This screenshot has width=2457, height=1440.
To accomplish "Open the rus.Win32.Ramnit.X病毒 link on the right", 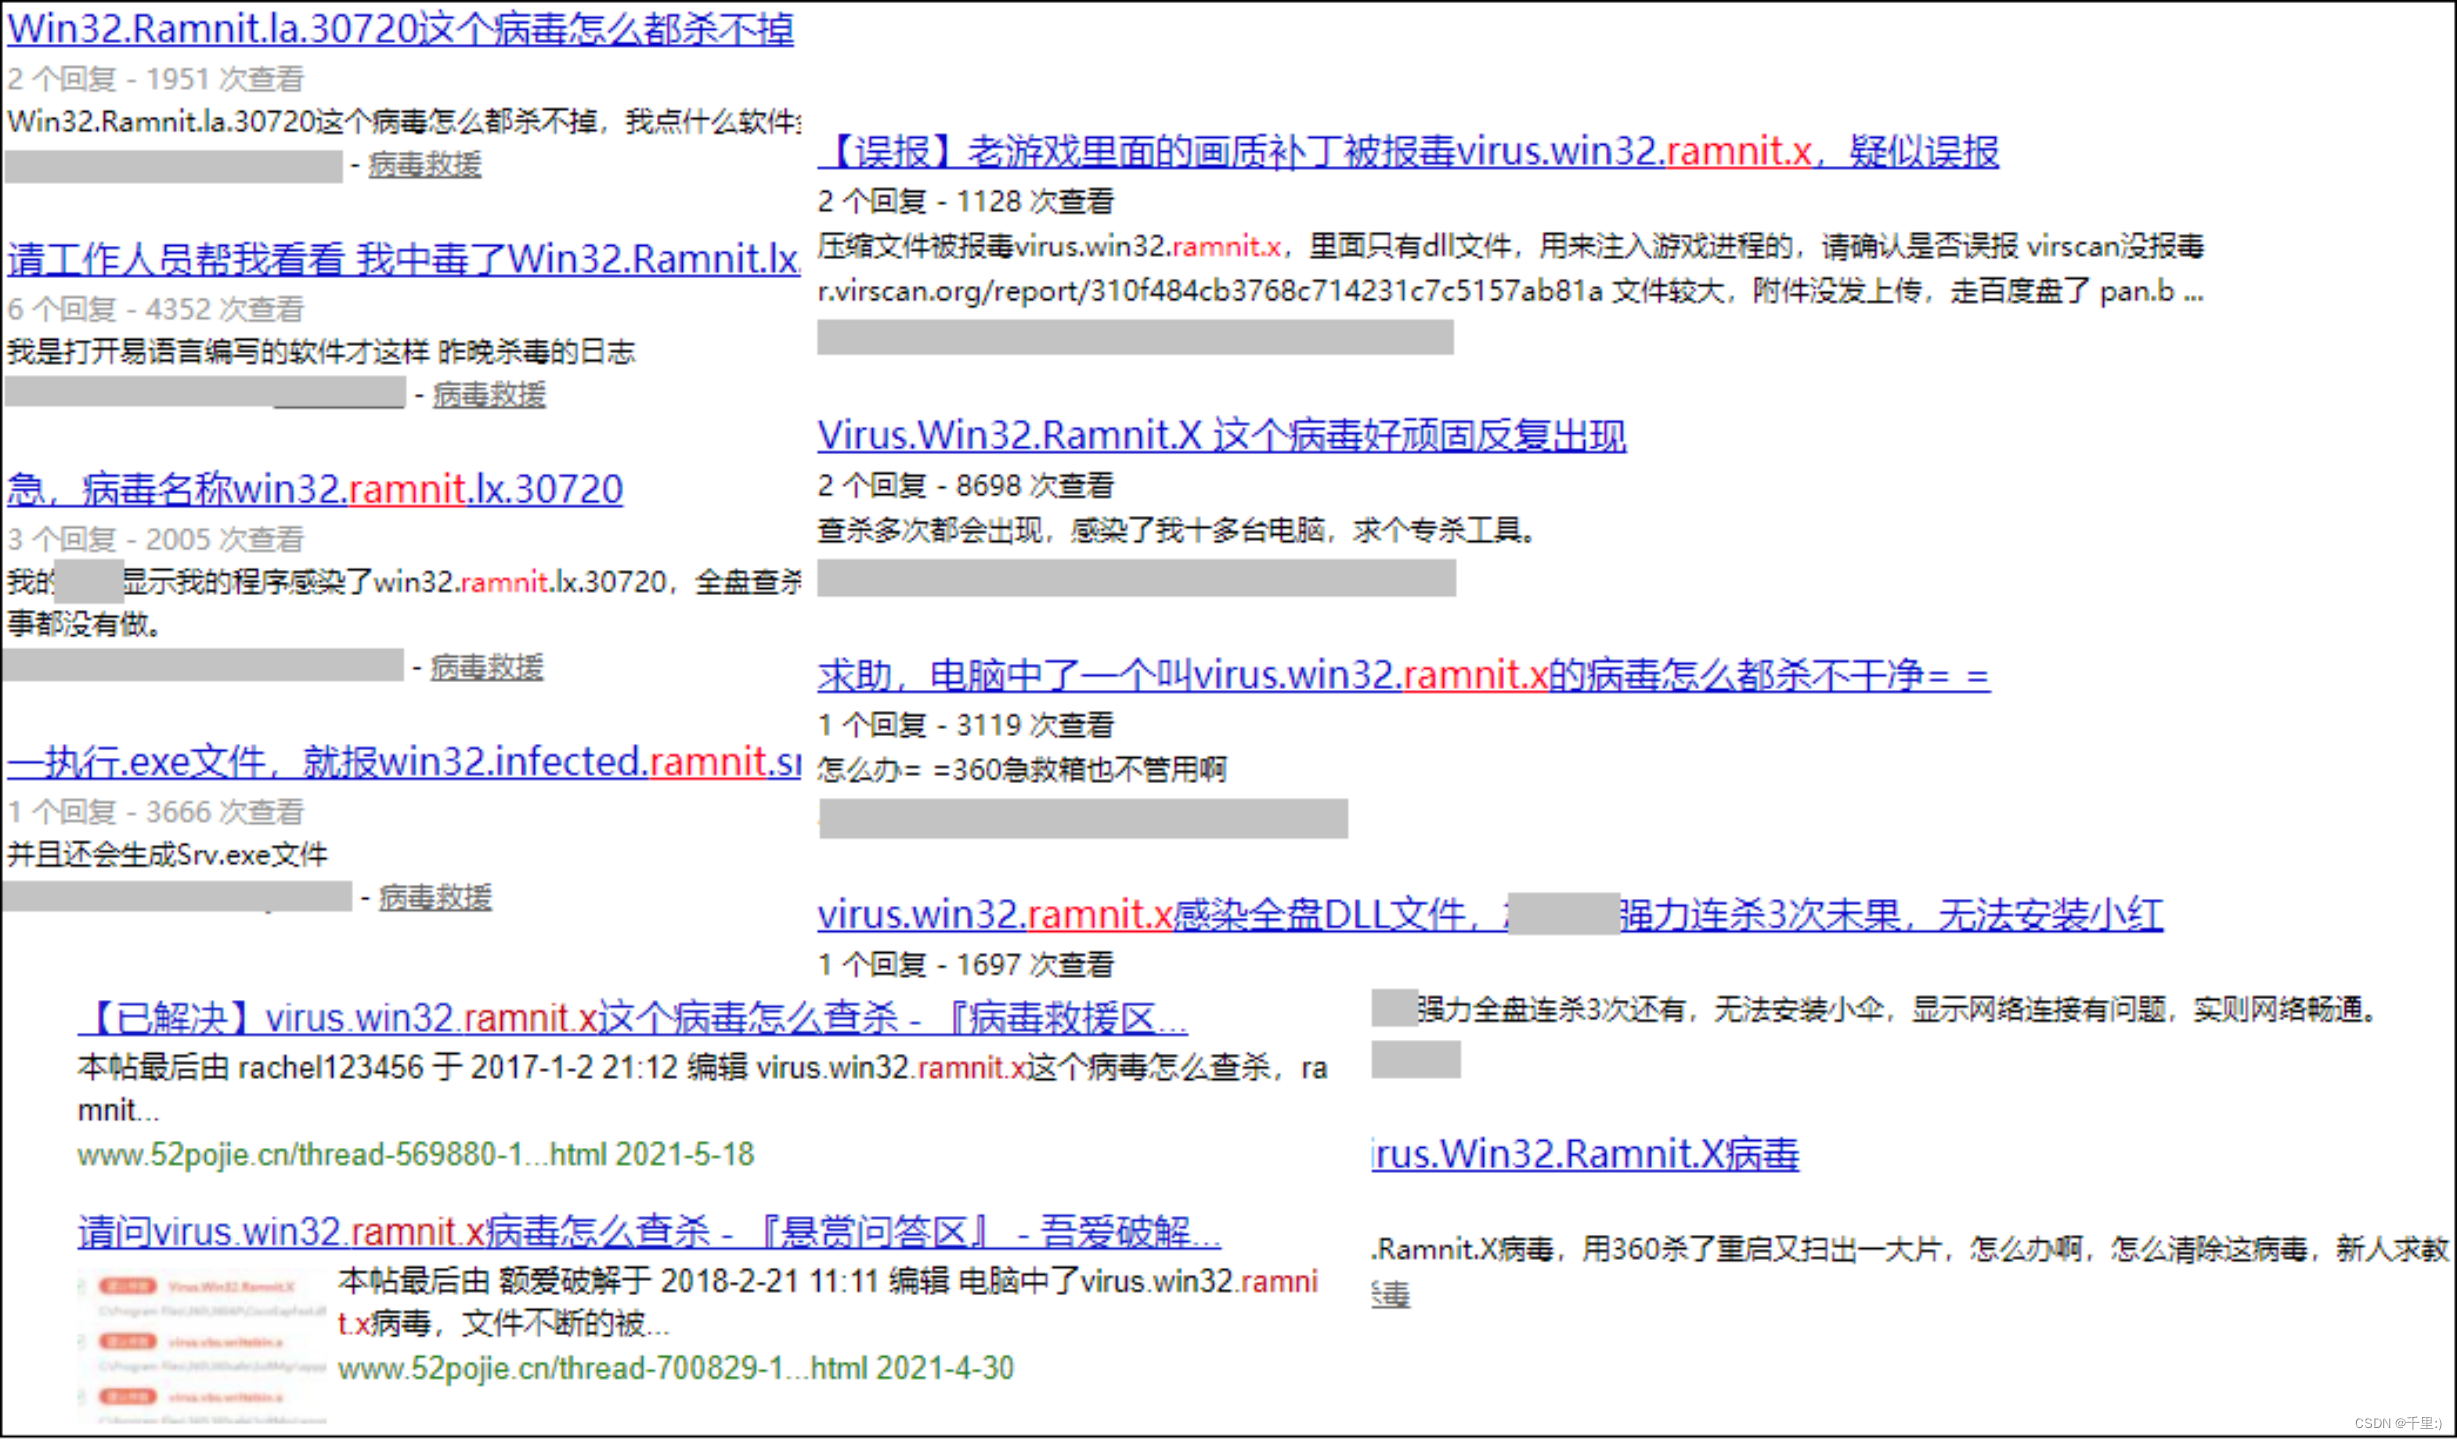I will coord(1585,1152).
